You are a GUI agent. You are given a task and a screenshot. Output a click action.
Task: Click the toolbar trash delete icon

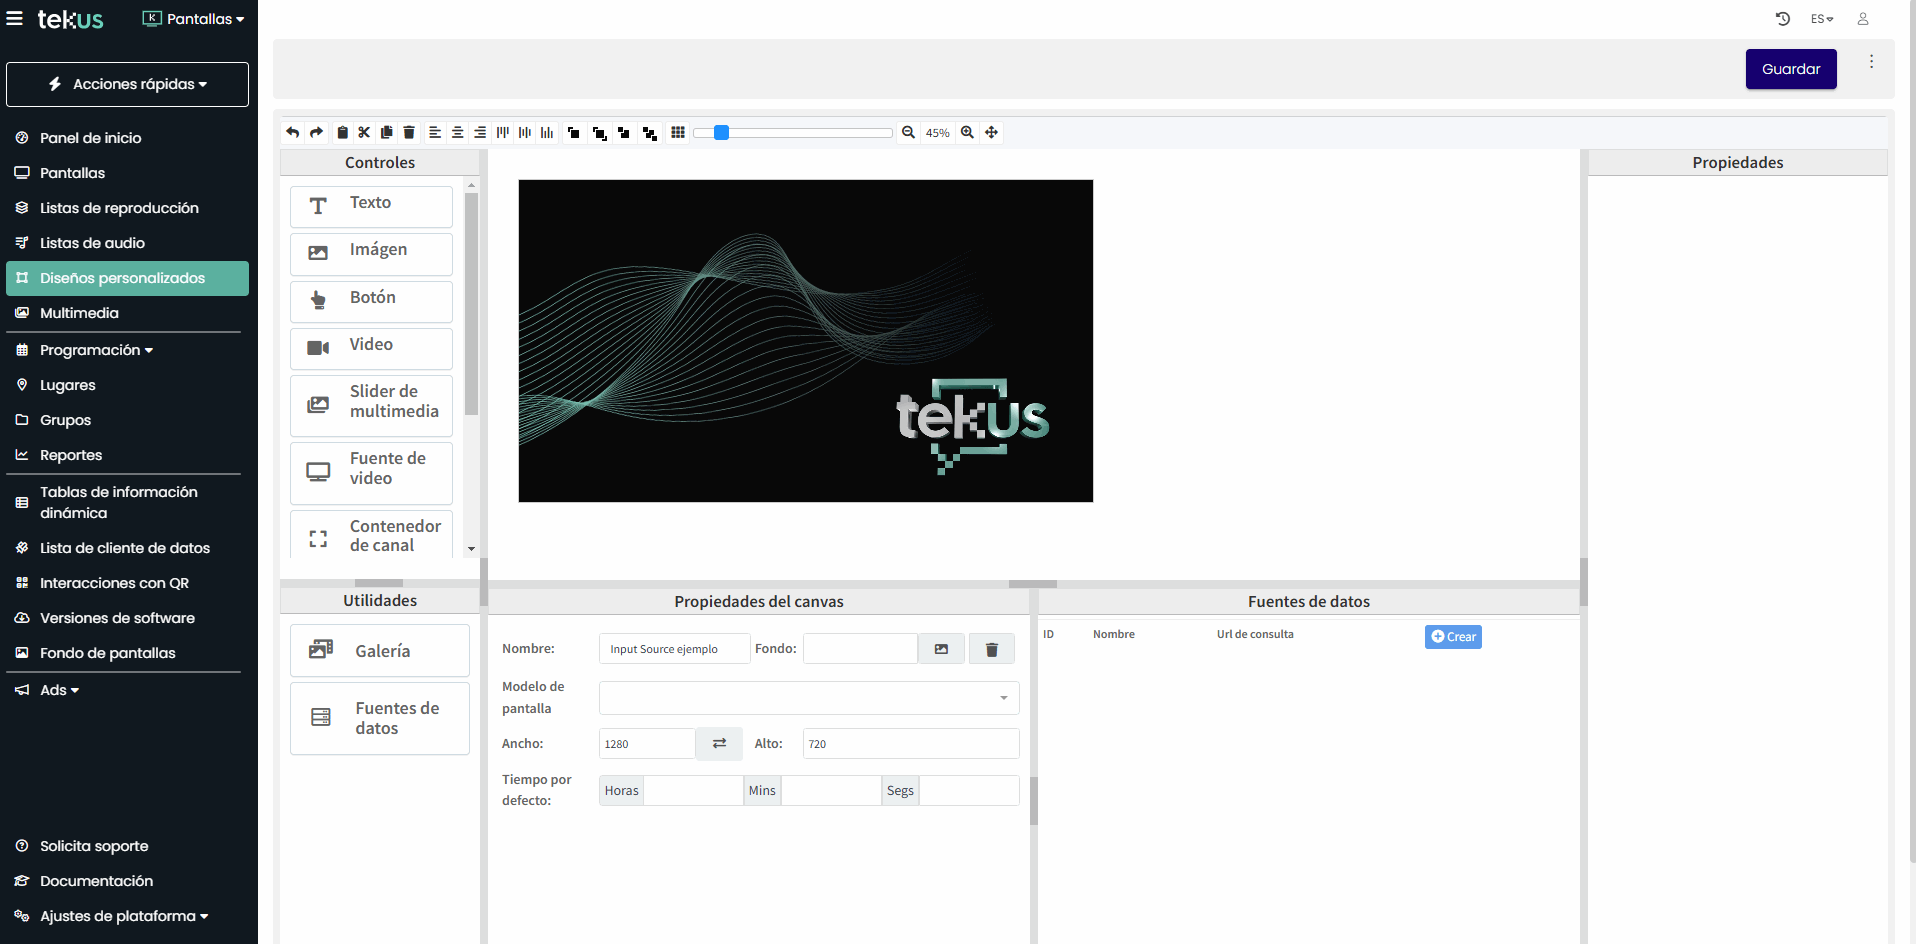[x=409, y=132]
